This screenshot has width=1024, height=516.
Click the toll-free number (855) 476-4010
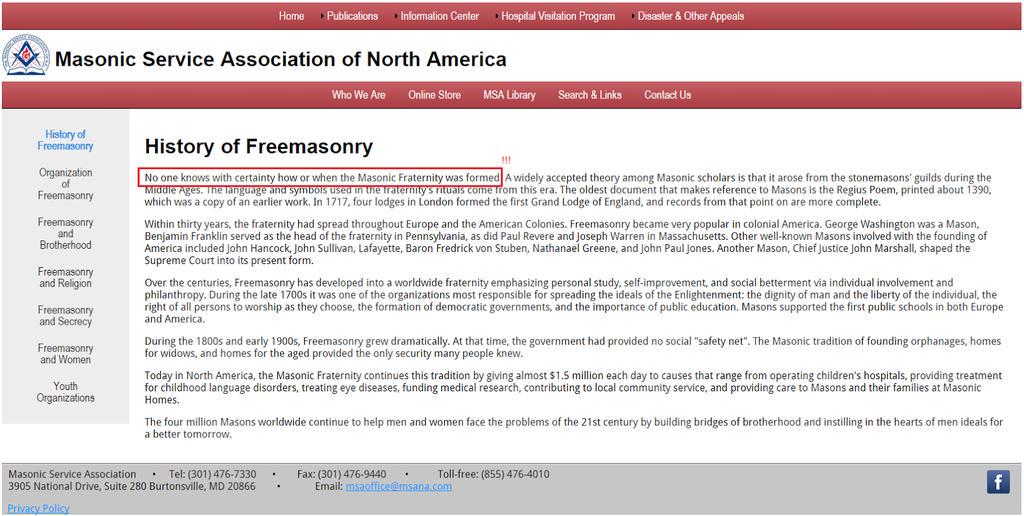[x=515, y=474]
